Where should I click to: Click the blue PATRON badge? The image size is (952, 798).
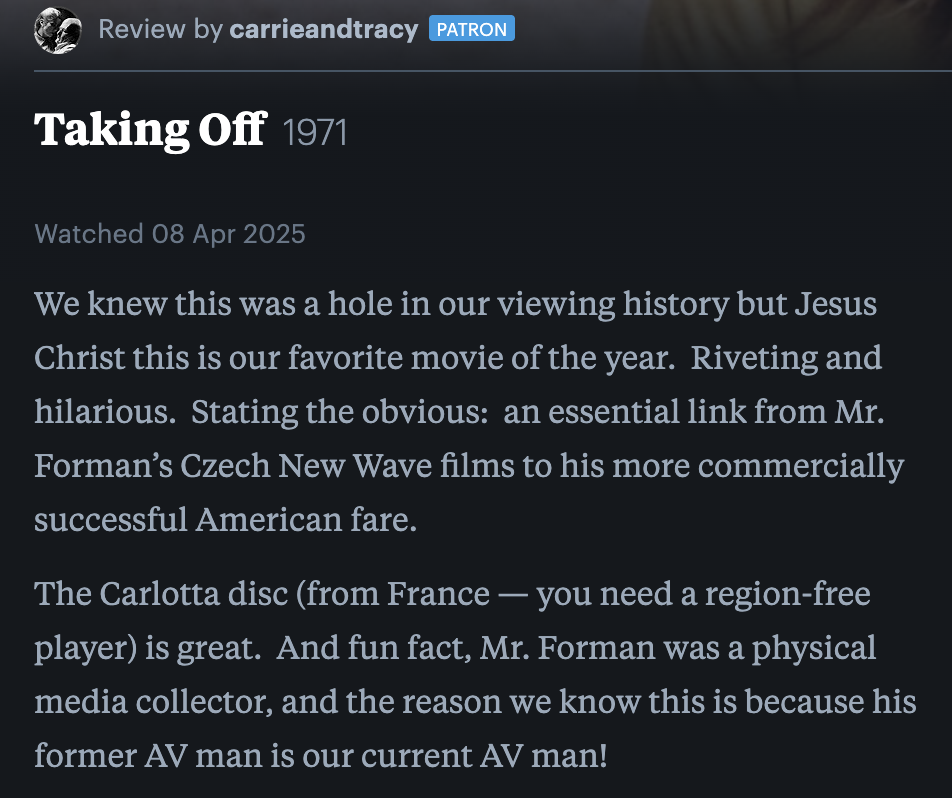point(471,28)
